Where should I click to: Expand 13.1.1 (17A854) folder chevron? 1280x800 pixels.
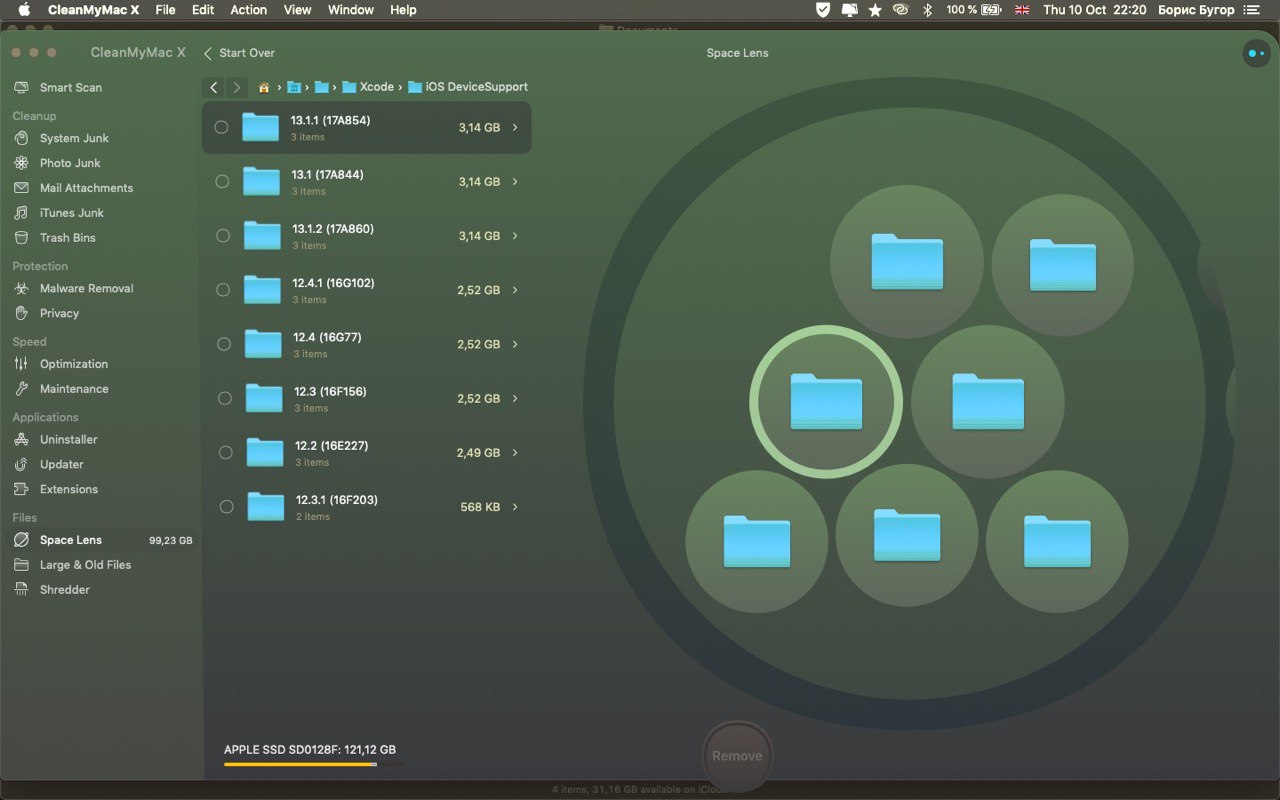click(515, 128)
